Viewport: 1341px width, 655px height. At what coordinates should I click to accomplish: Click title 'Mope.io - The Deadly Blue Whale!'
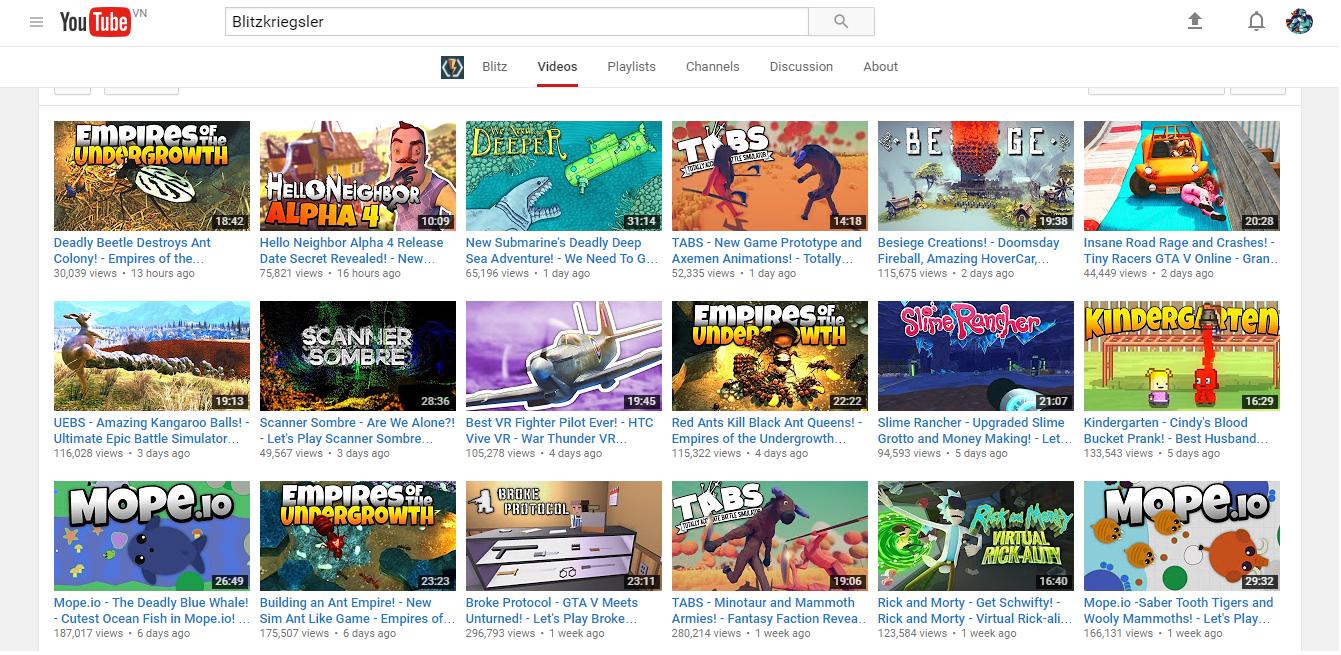(151, 610)
